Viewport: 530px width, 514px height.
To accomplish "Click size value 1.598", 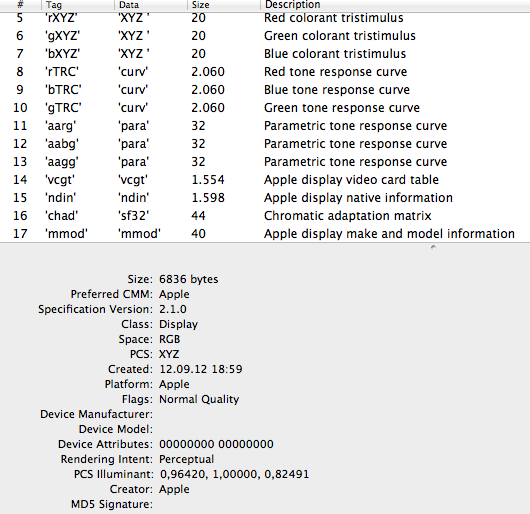I will 208,198.
